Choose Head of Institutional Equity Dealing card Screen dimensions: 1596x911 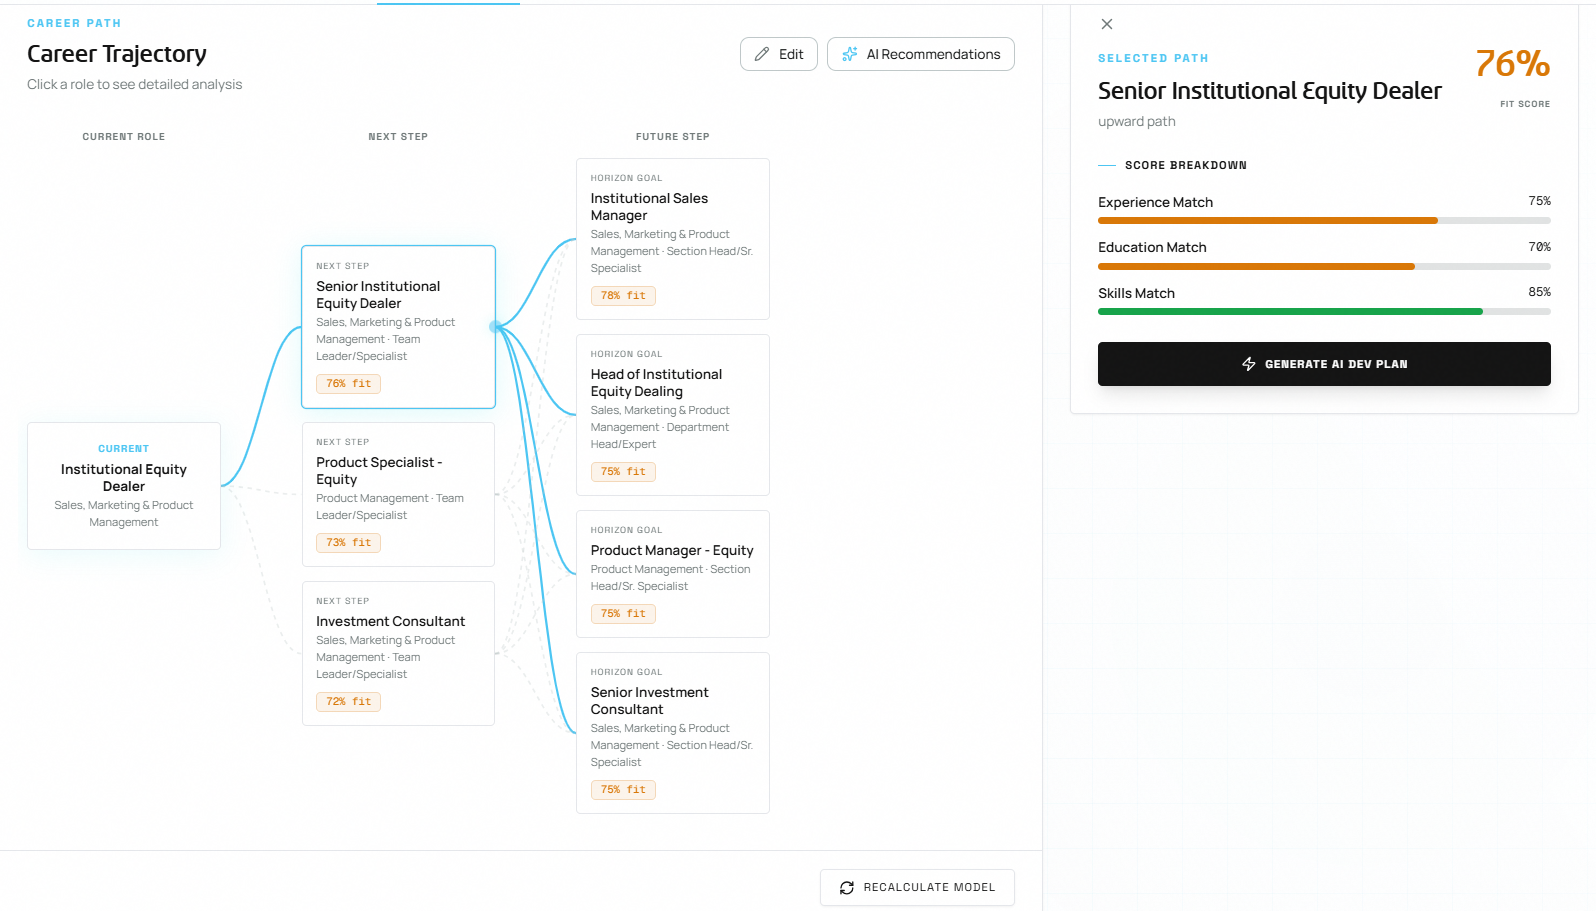tap(672, 414)
